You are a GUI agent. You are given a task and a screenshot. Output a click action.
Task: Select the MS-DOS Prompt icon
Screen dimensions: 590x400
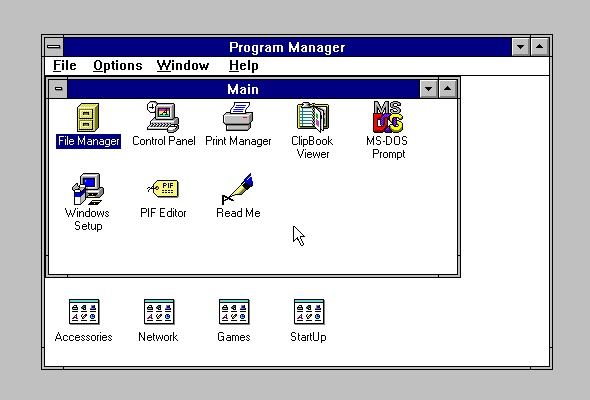pyautogui.click(x=388, y=117)
